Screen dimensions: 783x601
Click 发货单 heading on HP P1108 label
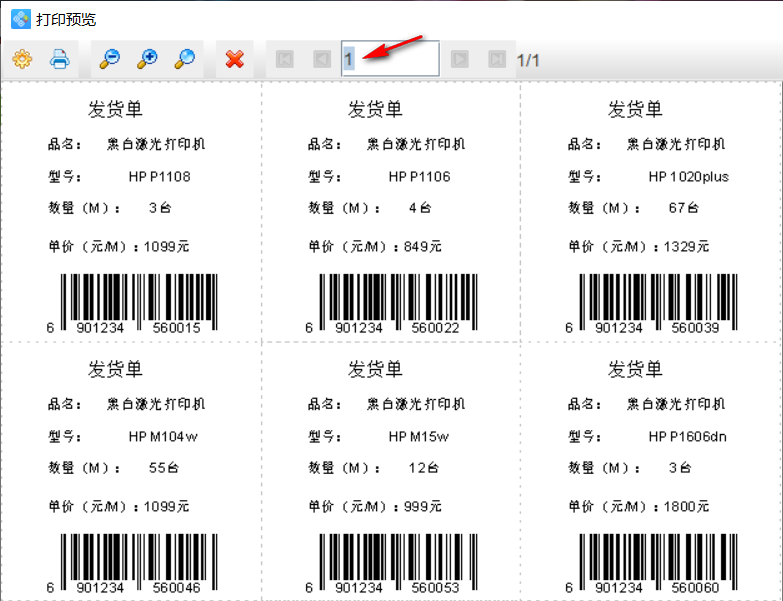click(x=115, y=109)
